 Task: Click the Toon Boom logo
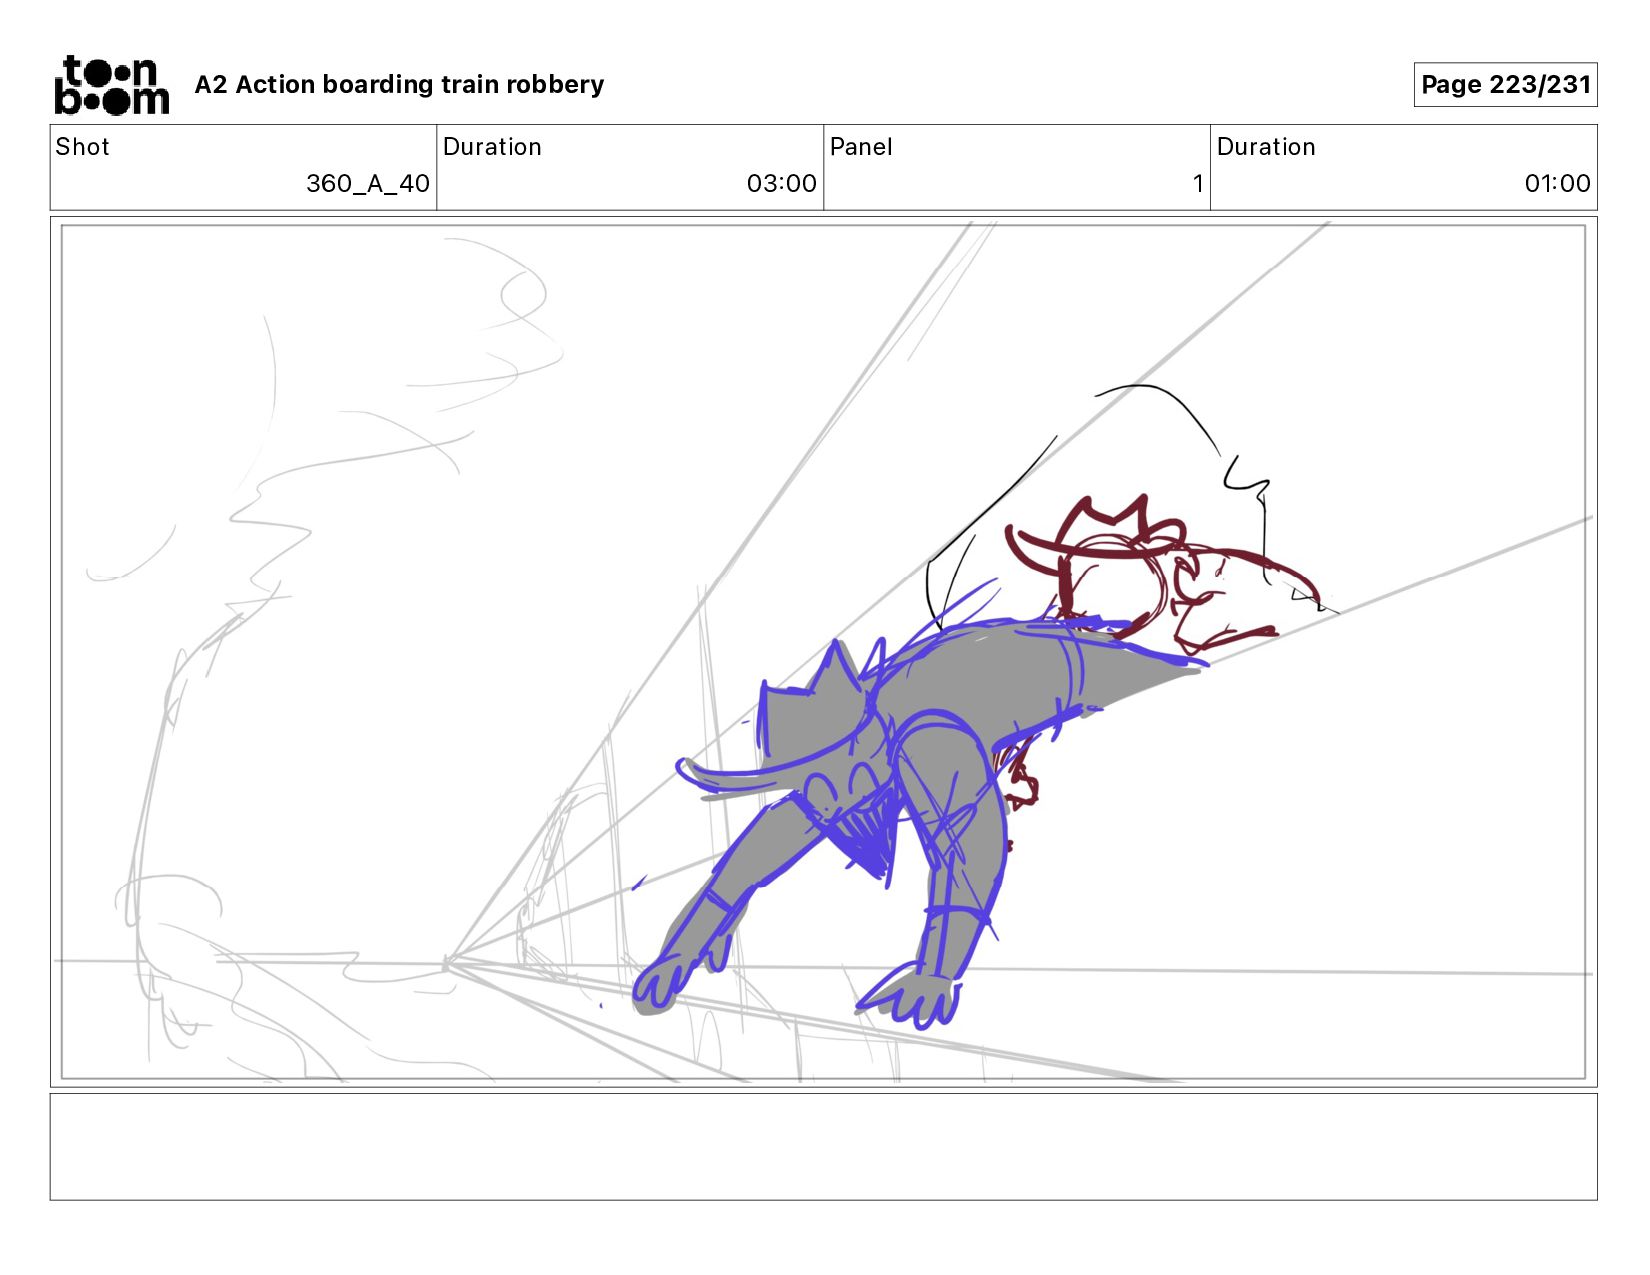coord(111,85)
